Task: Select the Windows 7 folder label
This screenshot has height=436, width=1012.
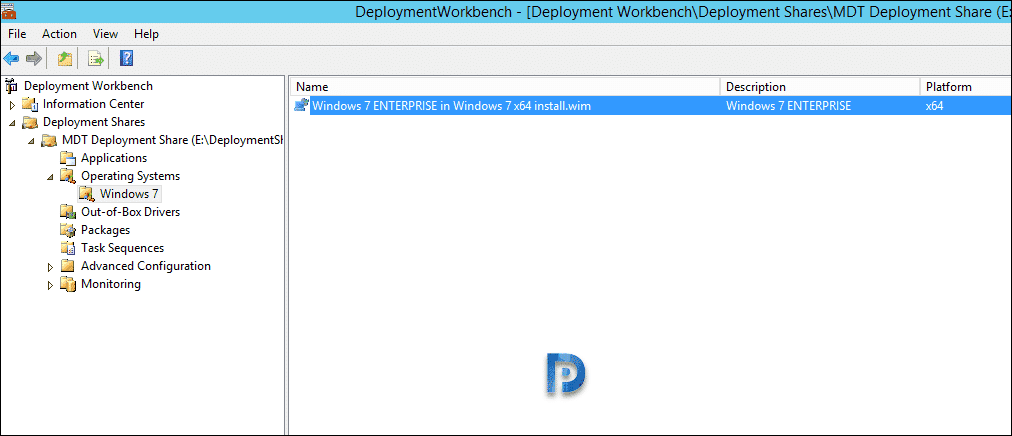Action: pyautogui.click(x=129, y=194)
